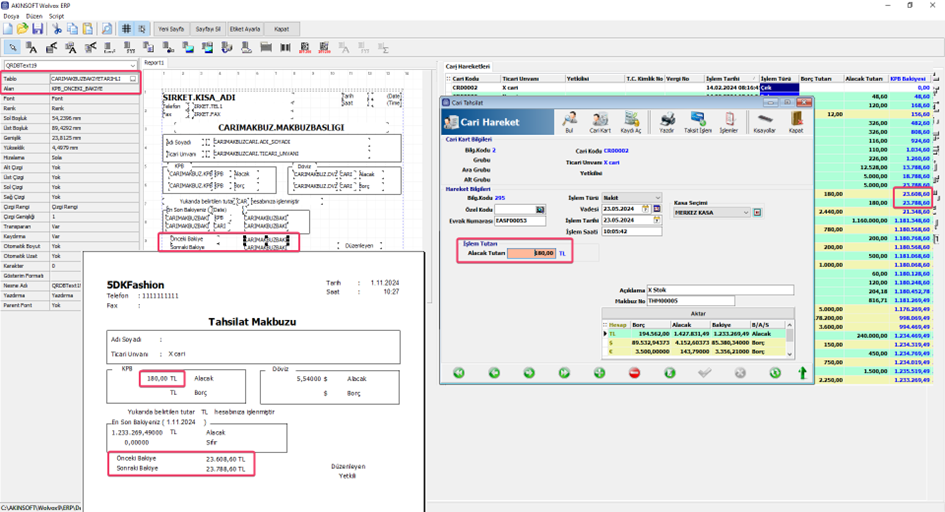
Task: Click the Makbuz No field
Action: coord(691,301)
